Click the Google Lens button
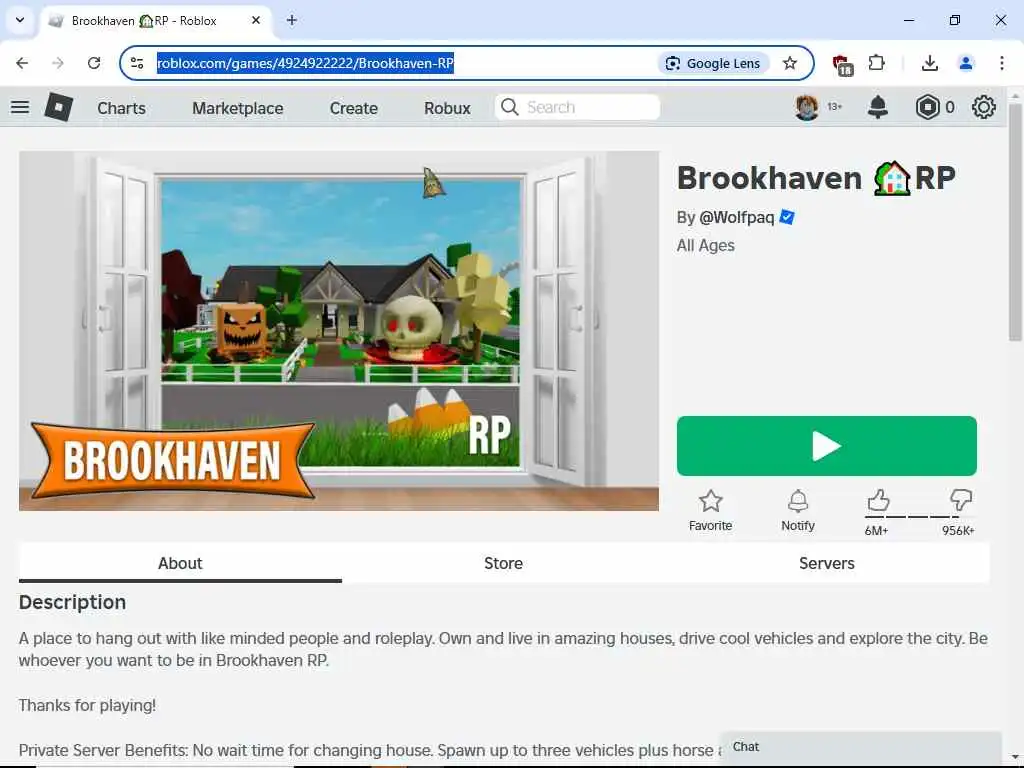 click(x=713, y=63)
